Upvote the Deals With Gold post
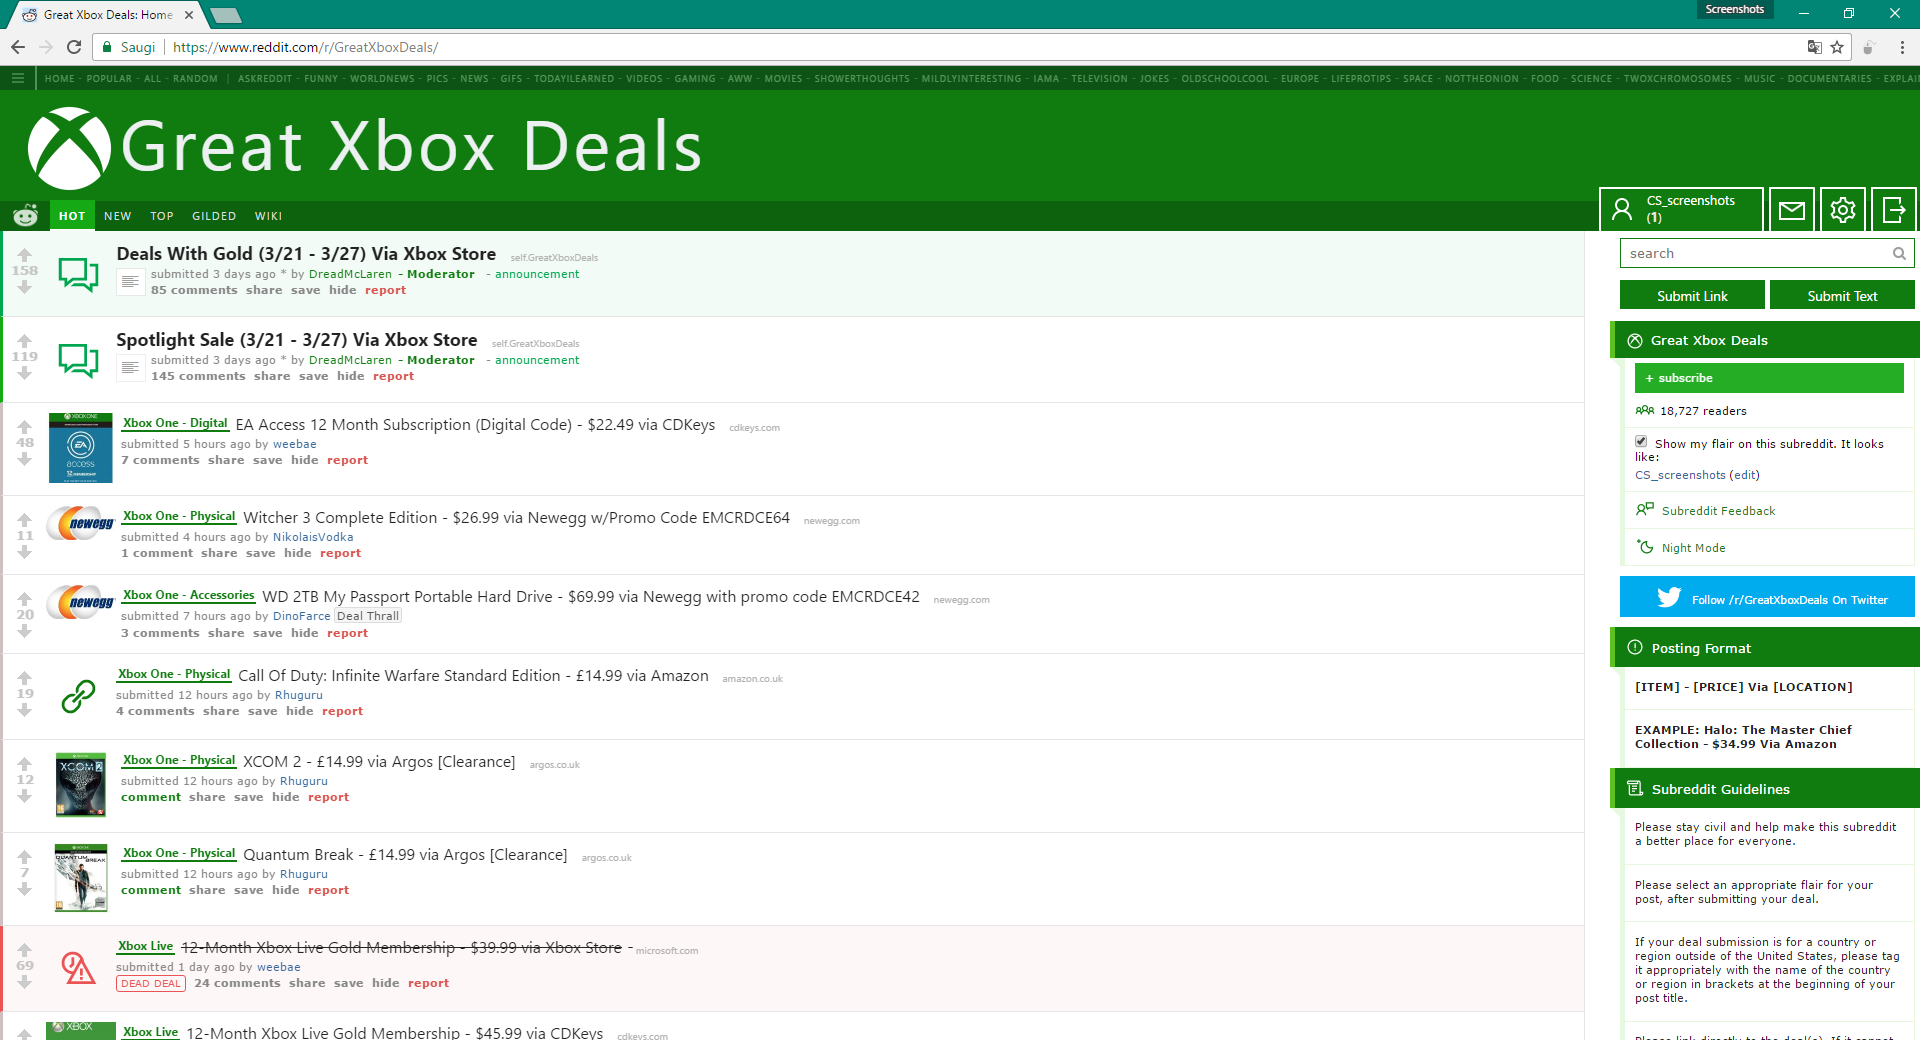Image resolution: width=1920 pixels, height=1040 pixels. [x=25, y=254]
